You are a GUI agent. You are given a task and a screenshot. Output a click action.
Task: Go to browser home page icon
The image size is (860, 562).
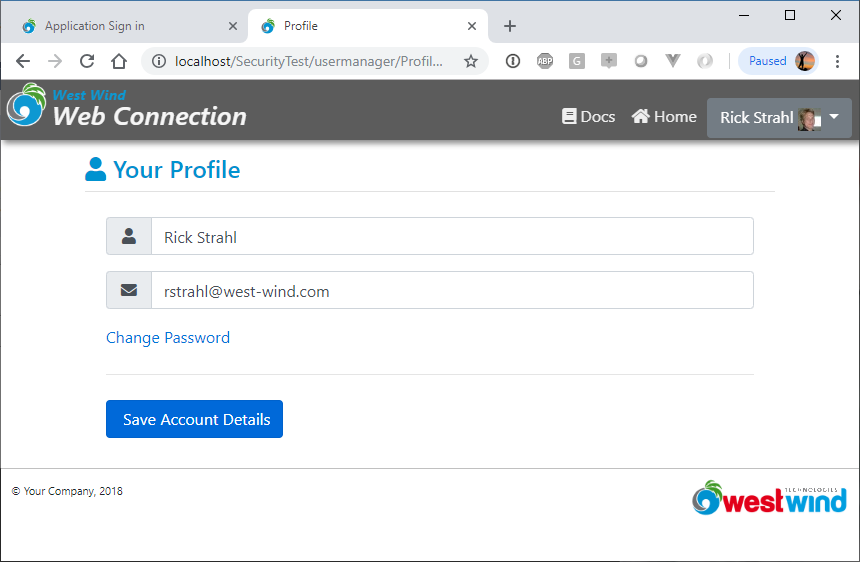[x=119, y=61]
